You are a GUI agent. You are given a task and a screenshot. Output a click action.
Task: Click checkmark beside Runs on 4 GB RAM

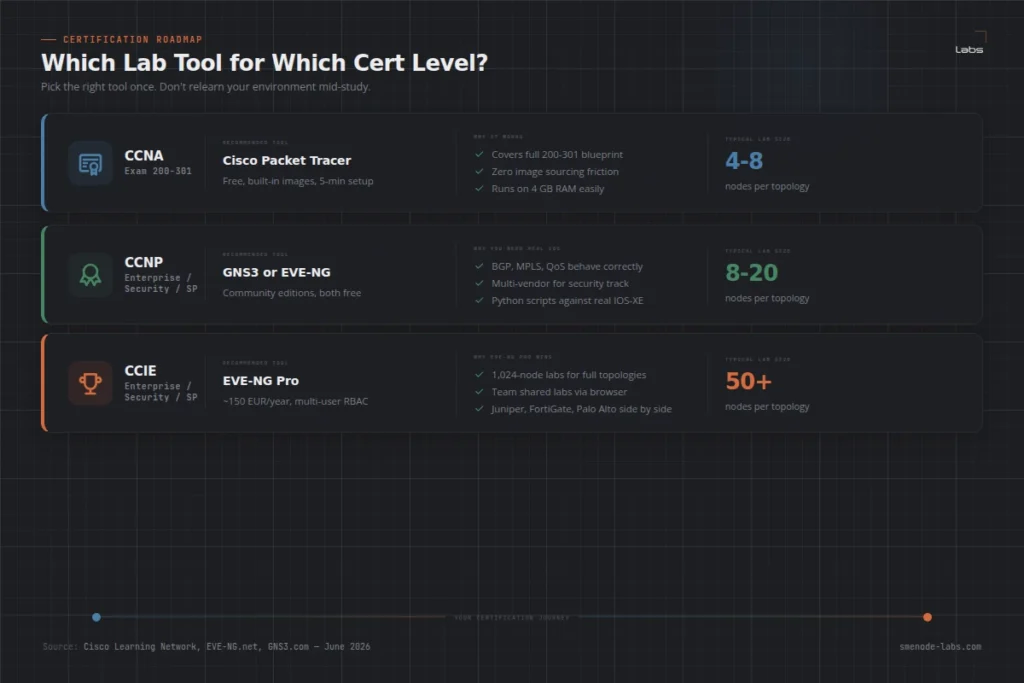click(x=479, y=188)
